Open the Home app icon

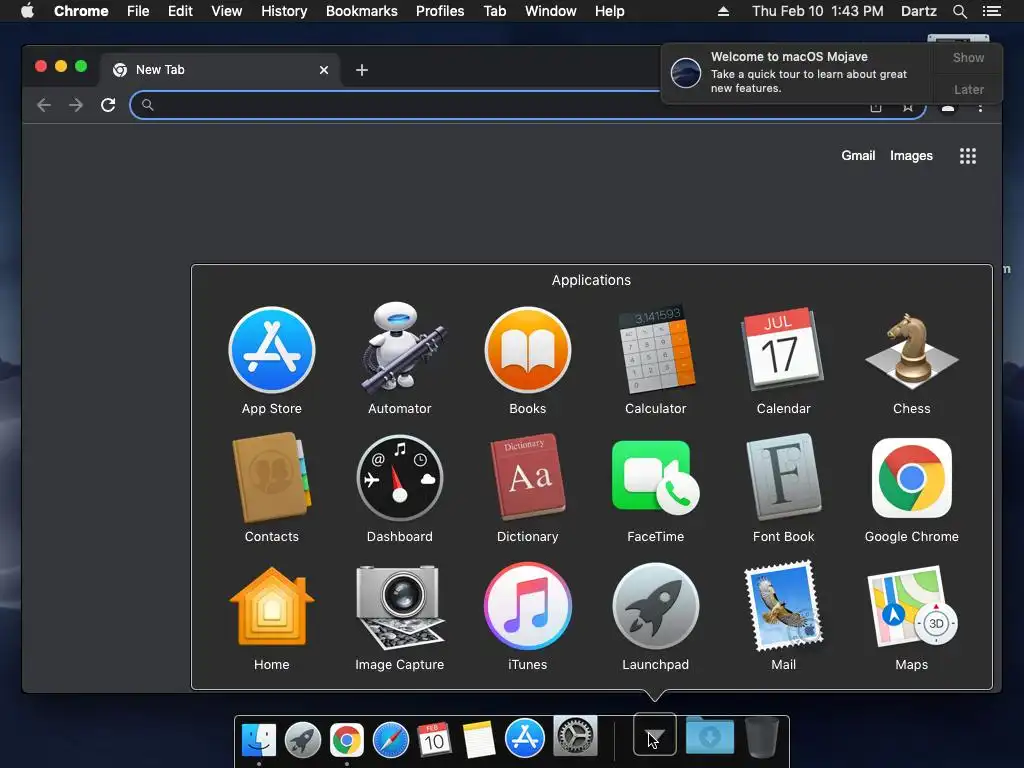pos(272,606)
